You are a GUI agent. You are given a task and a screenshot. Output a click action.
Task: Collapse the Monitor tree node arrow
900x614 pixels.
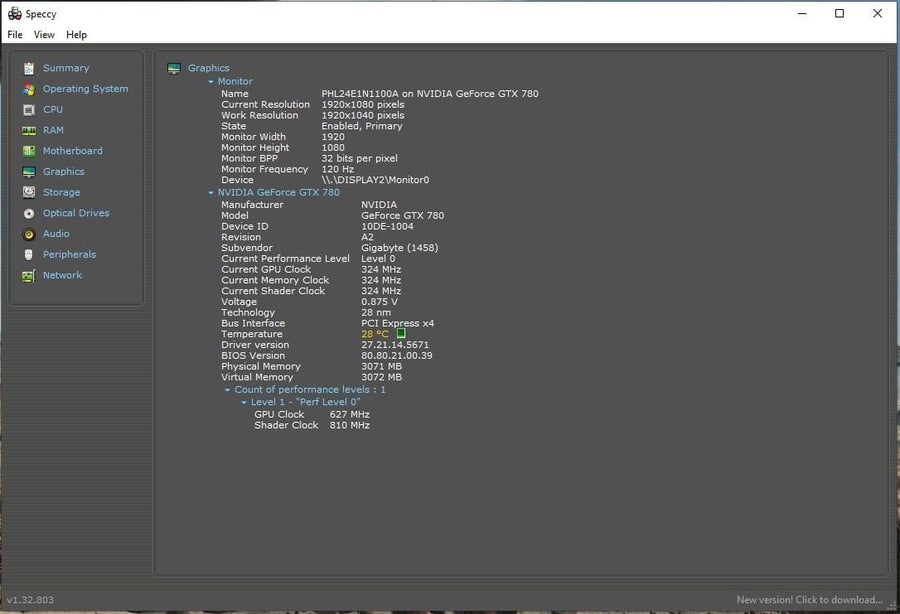(x=211, y=81)
